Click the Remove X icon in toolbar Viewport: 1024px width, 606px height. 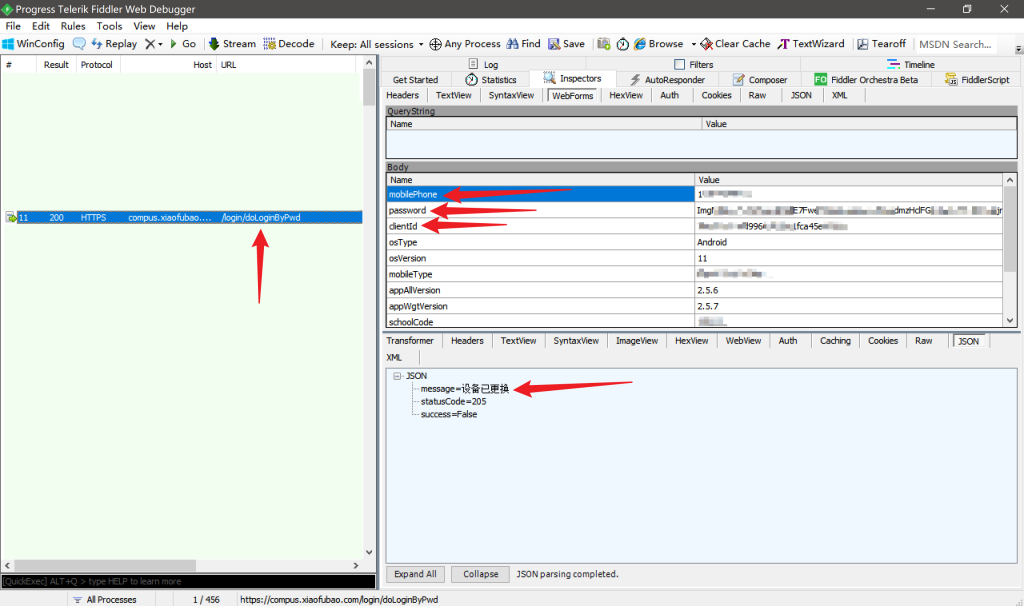150,44
